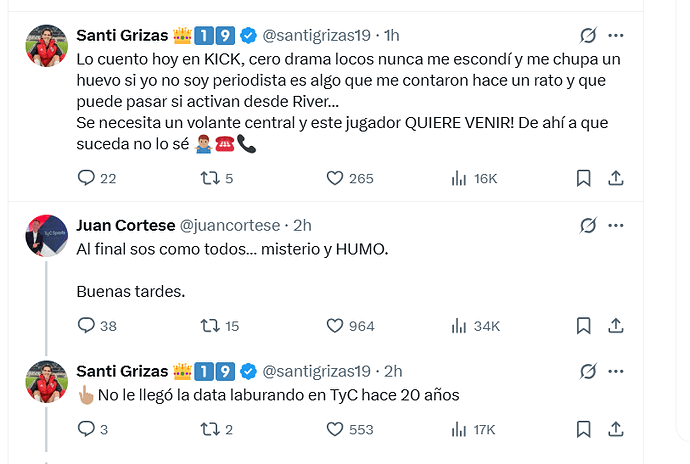Bookmark the tweet about TyC hace 20 años
This screenshot has height=464, width=690.
[584, 429]
